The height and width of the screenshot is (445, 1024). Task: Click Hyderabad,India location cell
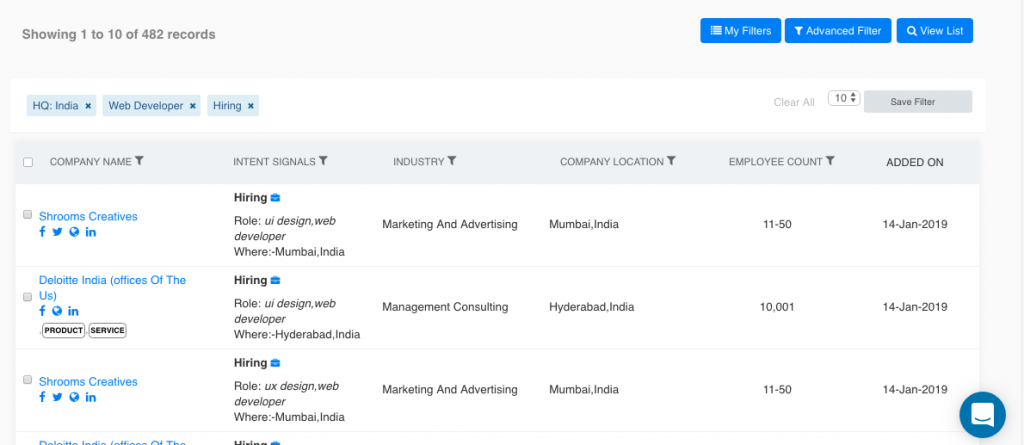(592, 307)
